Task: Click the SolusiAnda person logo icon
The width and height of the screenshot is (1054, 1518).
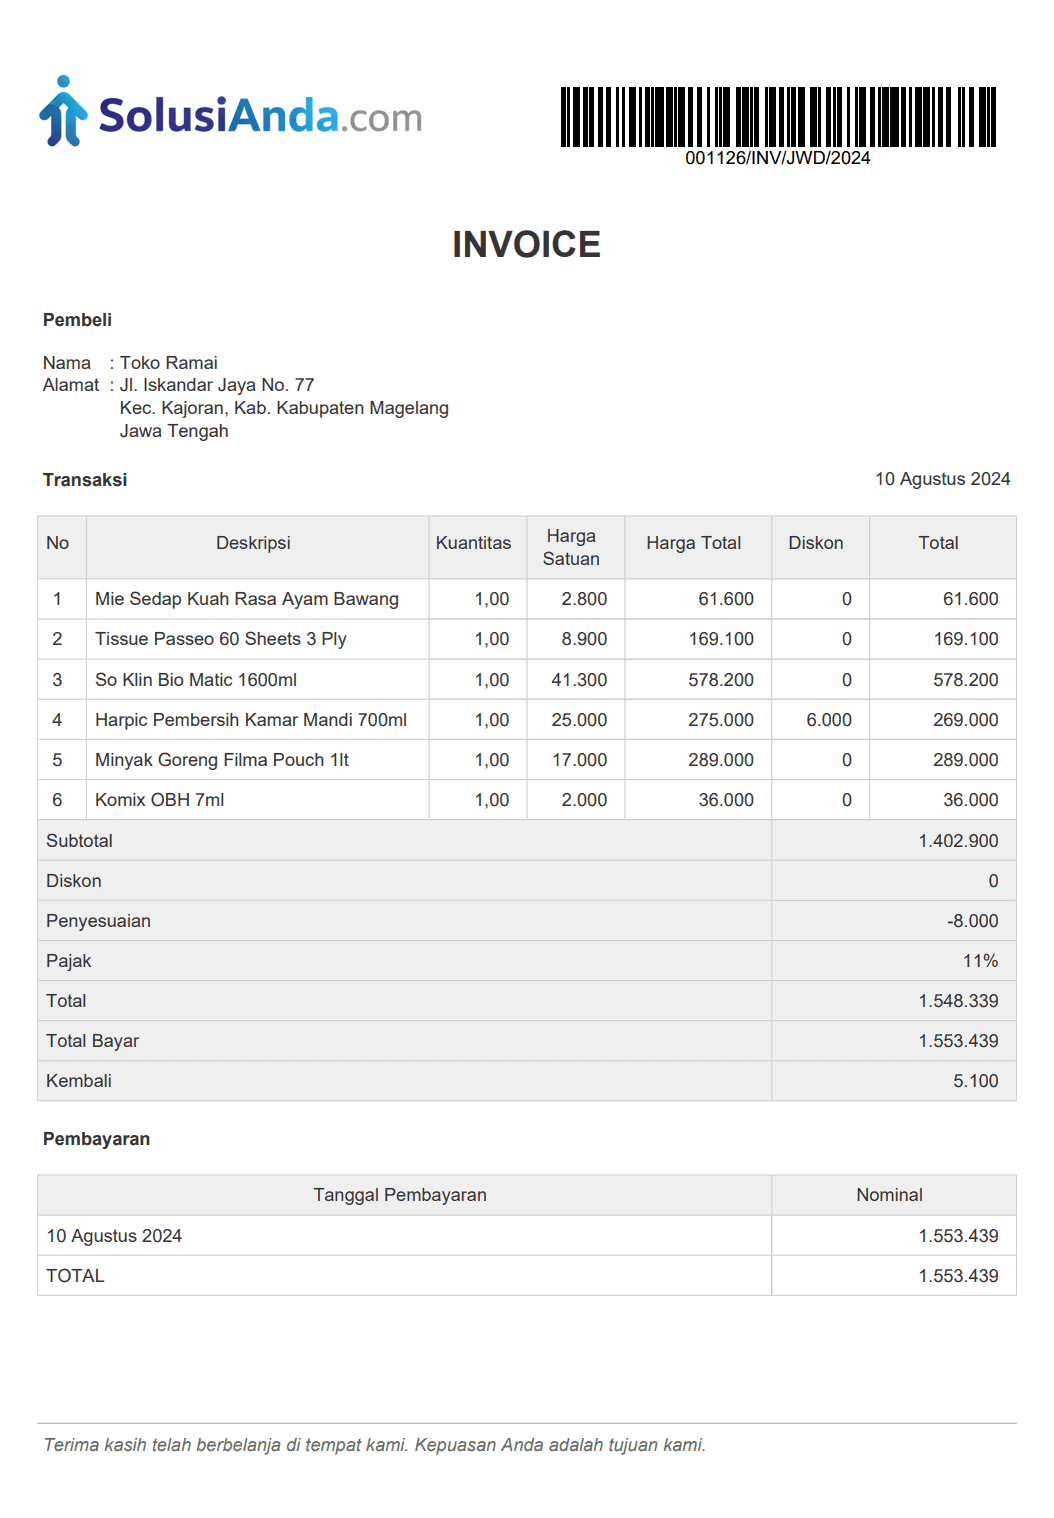Action: click(63, 112)
